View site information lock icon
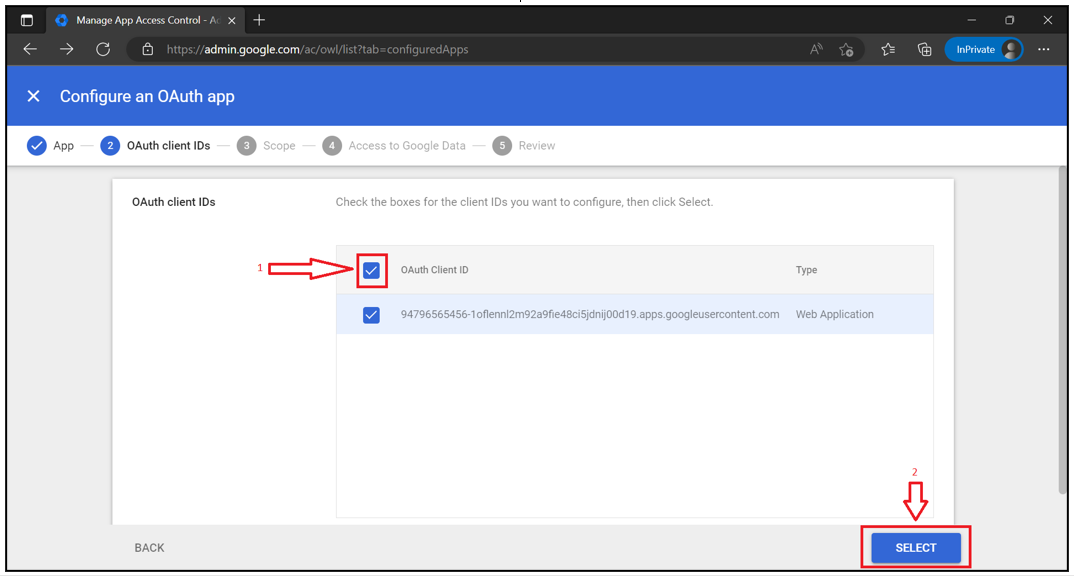This screenshot has width=1074, height=576. pyautogui.click(x=147, y=49)
